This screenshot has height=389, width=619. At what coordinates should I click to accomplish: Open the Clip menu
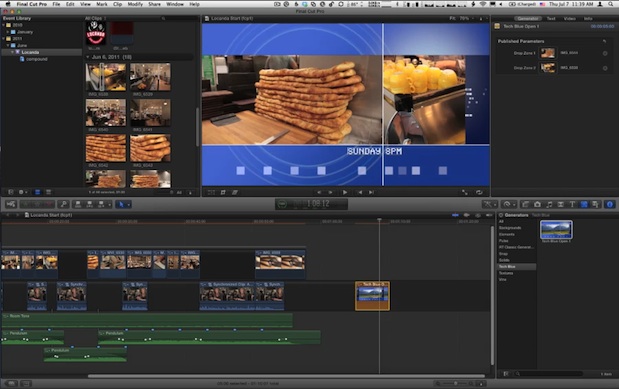click(117, 4)
